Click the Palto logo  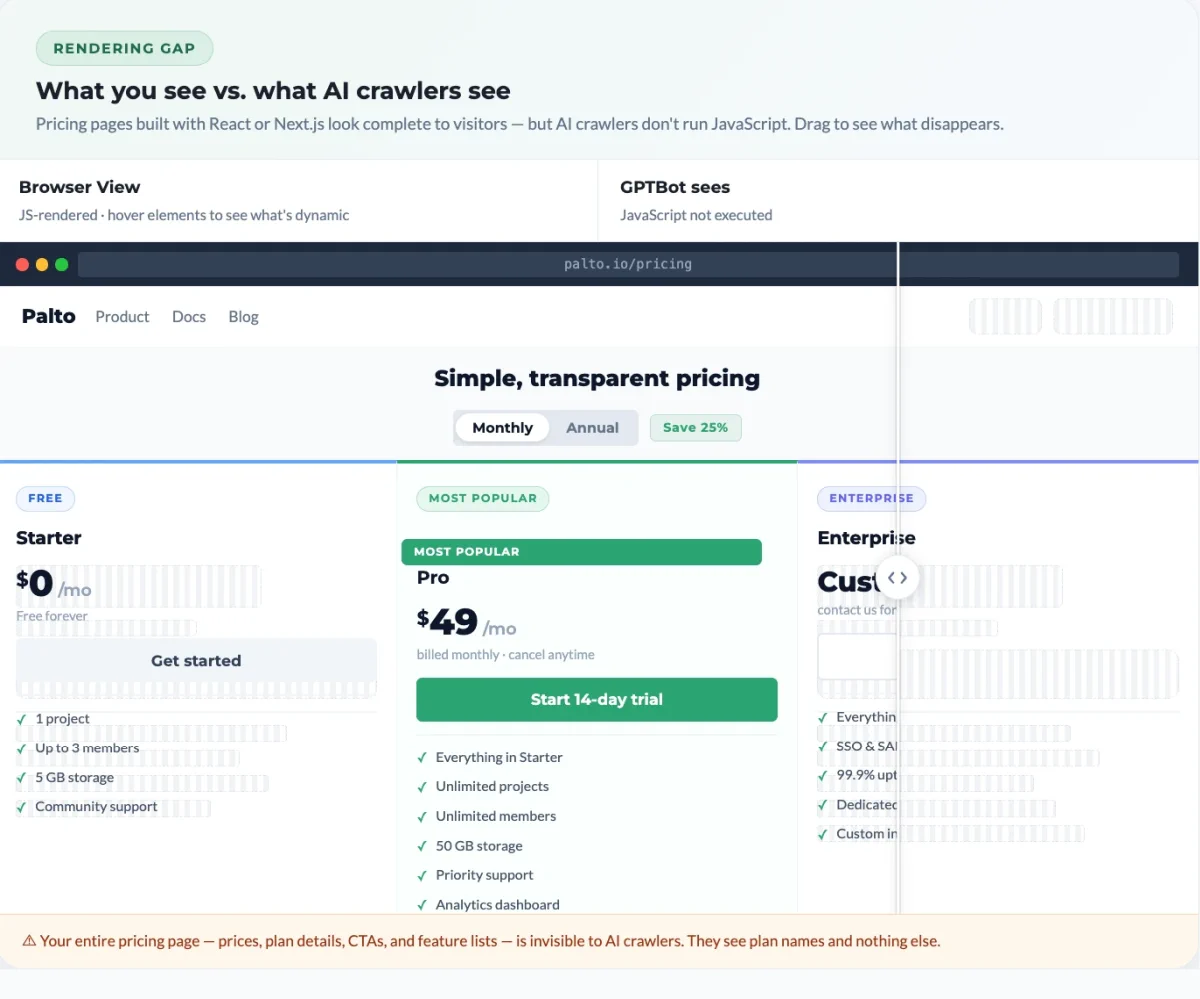click(48, 316)
